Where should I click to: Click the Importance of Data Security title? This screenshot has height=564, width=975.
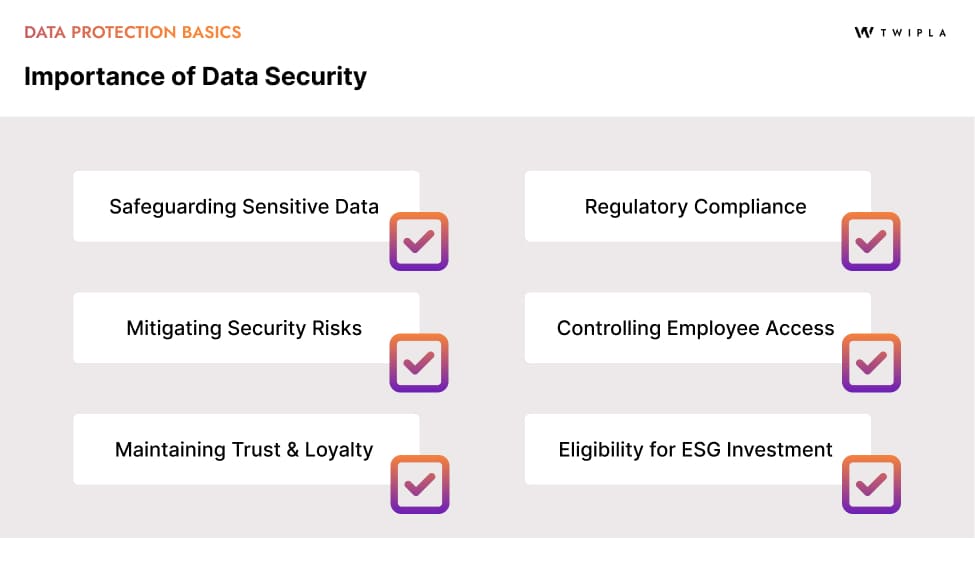click(x=195, y=76)
